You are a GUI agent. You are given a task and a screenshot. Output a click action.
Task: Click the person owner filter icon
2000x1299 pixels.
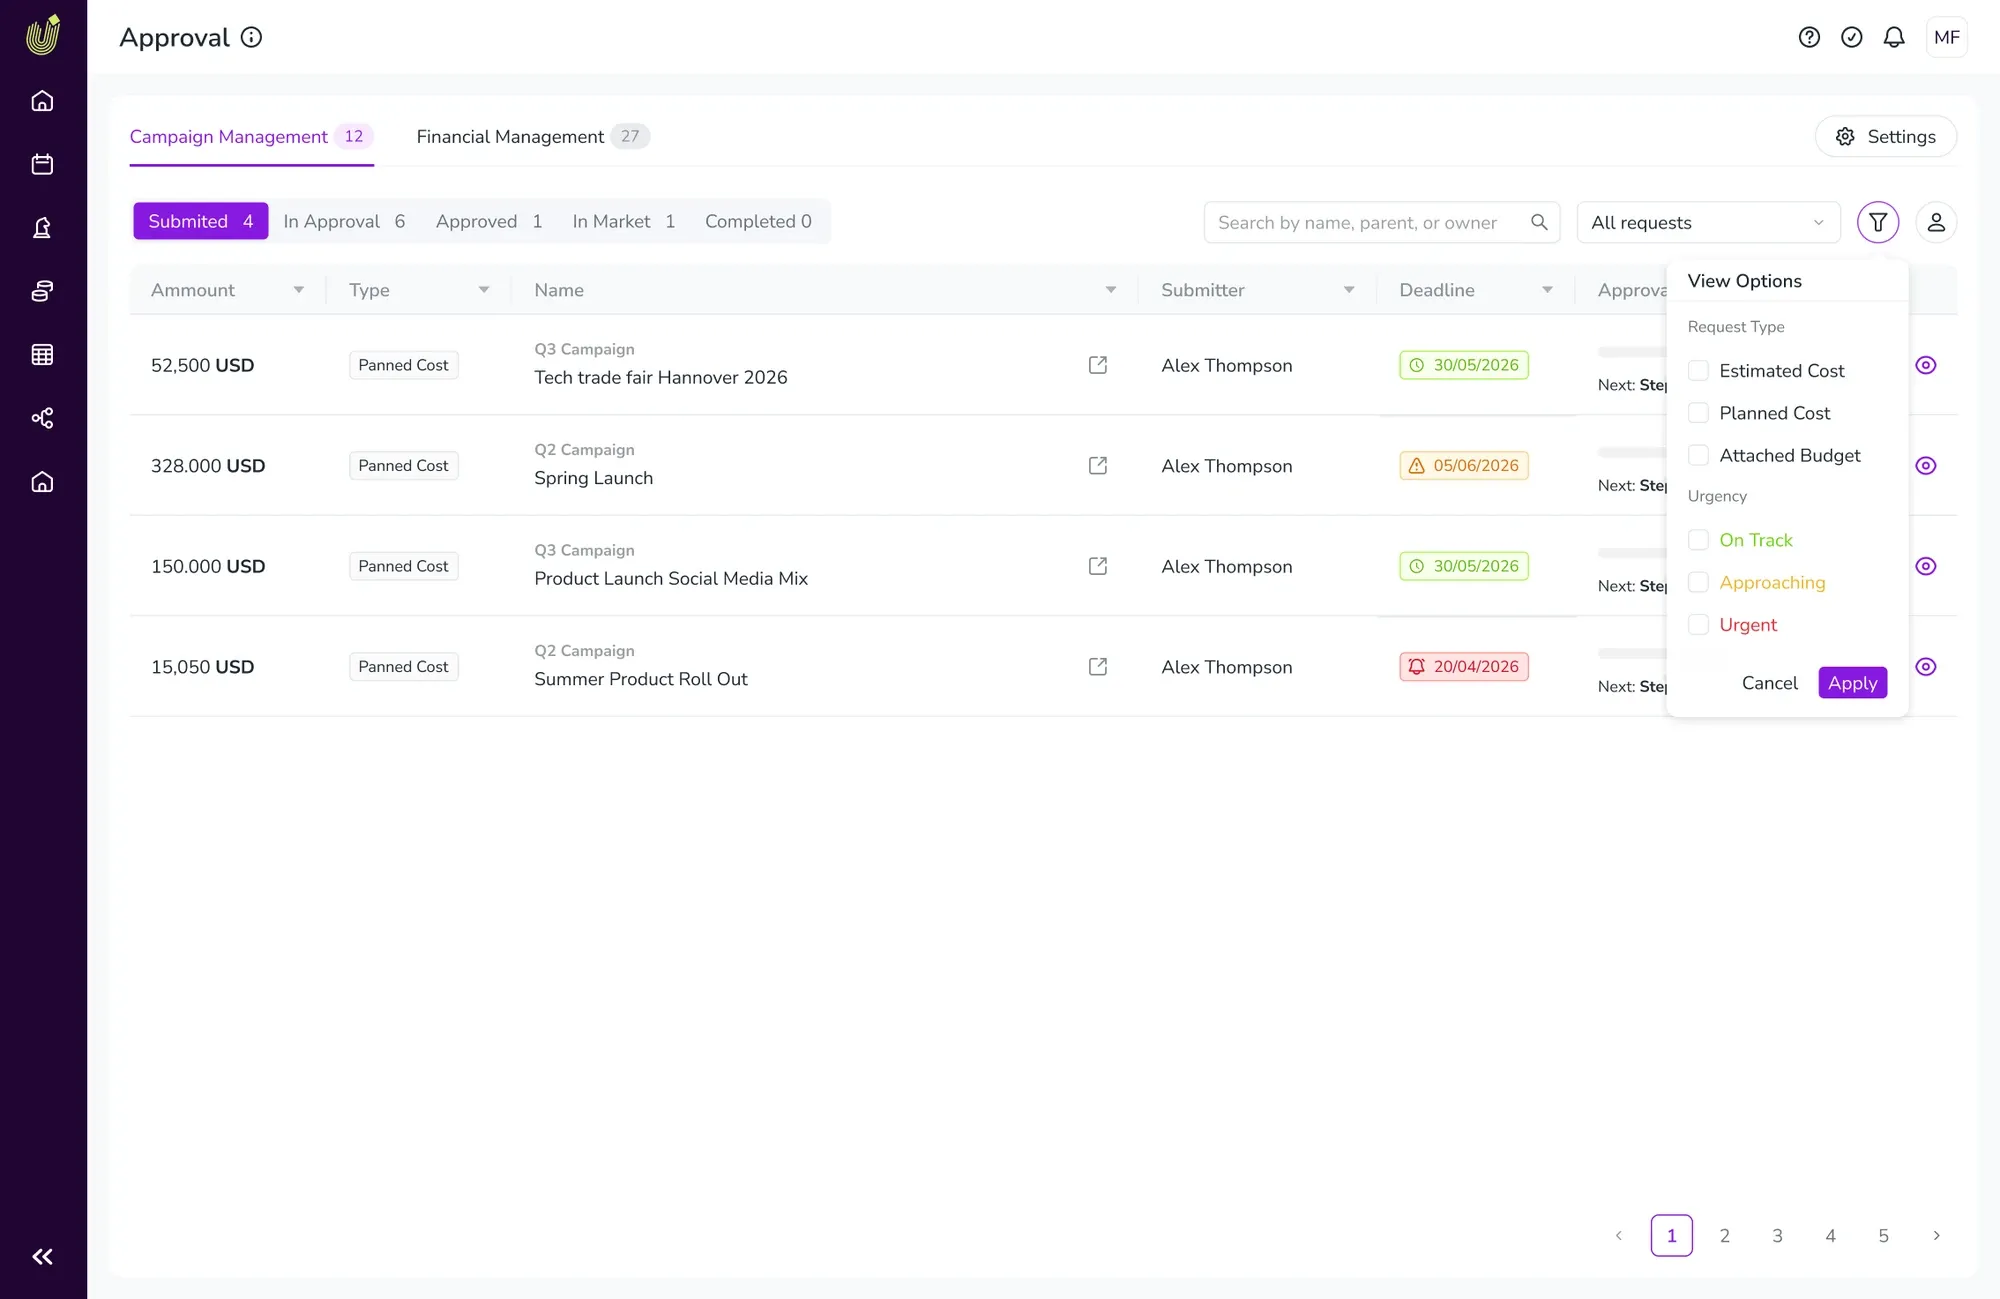pyautogui.click(x=1936, y=222)
